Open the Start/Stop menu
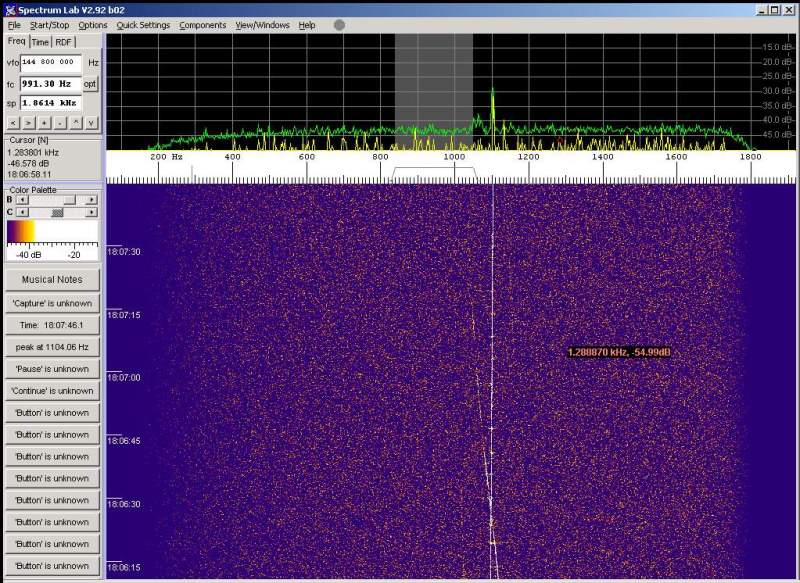The image size is (800, 583). coord(50,25)
